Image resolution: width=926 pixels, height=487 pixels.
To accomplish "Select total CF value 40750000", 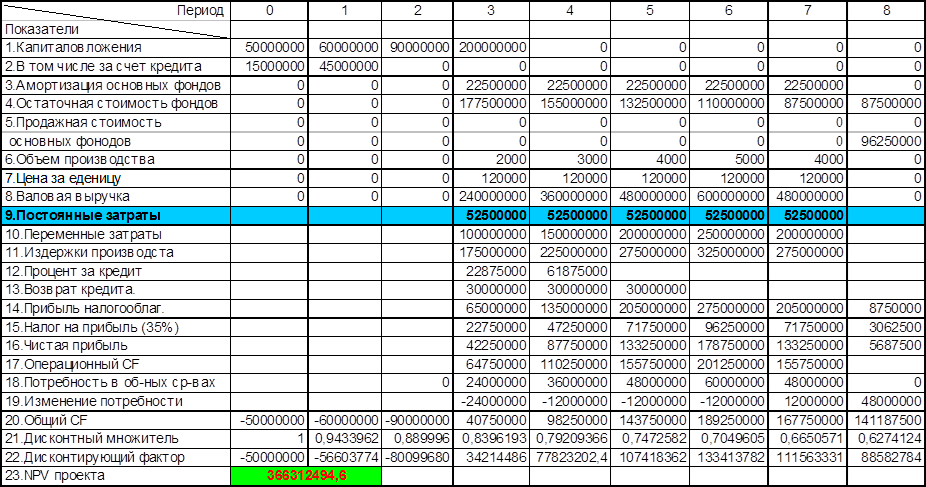I will pyautogui.click(x=495, y=420).
